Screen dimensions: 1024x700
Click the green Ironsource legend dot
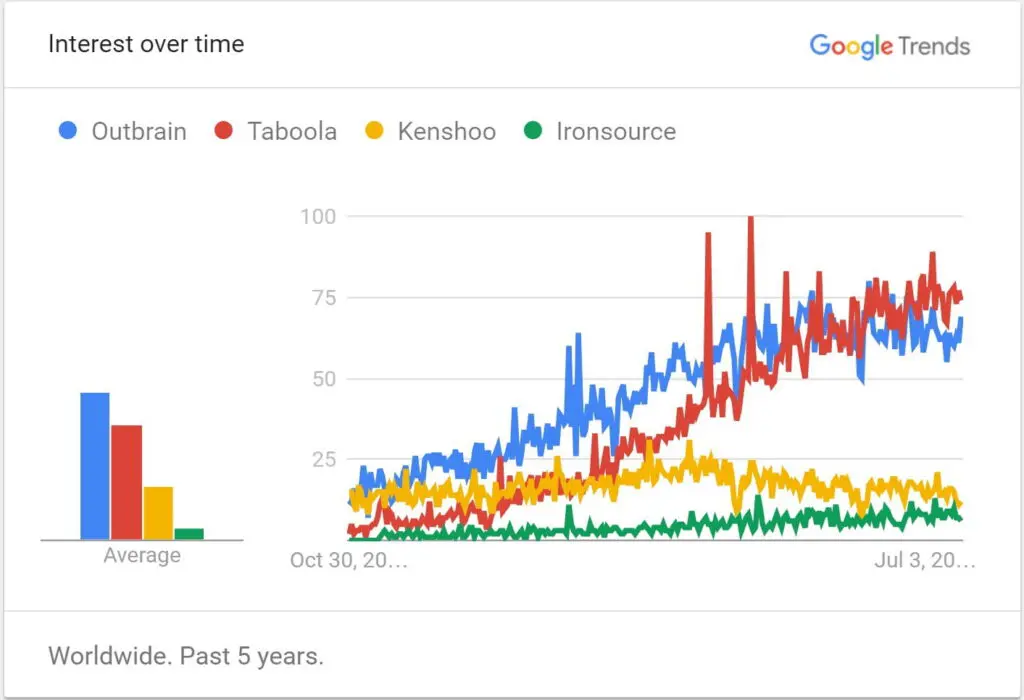533,131
